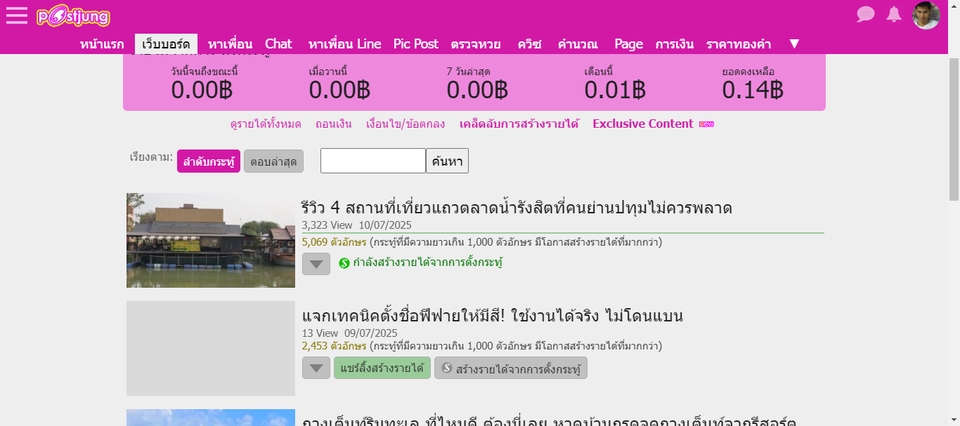Click the Postjung logo
The width and height of the screenshot is (960, 426).
pos(74,17)
